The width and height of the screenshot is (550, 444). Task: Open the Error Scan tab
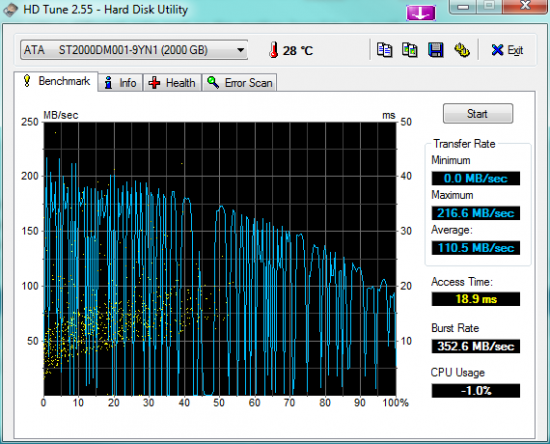[240, 83]
